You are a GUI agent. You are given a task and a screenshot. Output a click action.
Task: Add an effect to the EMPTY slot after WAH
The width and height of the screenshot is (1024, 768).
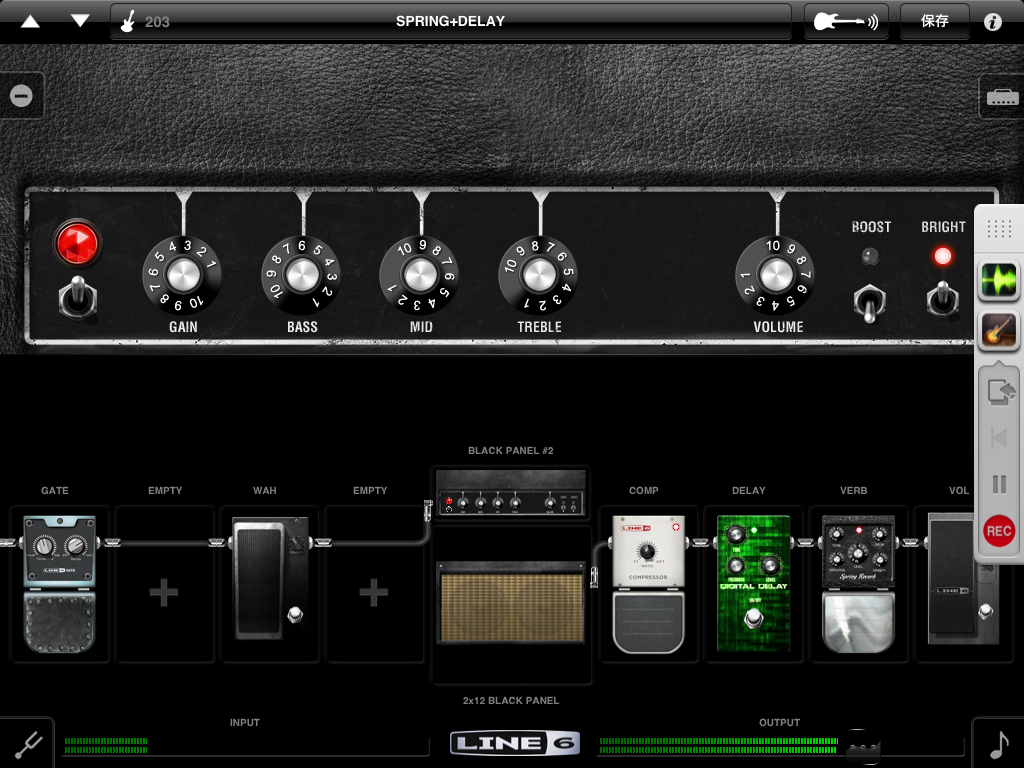tap(374, 592)
